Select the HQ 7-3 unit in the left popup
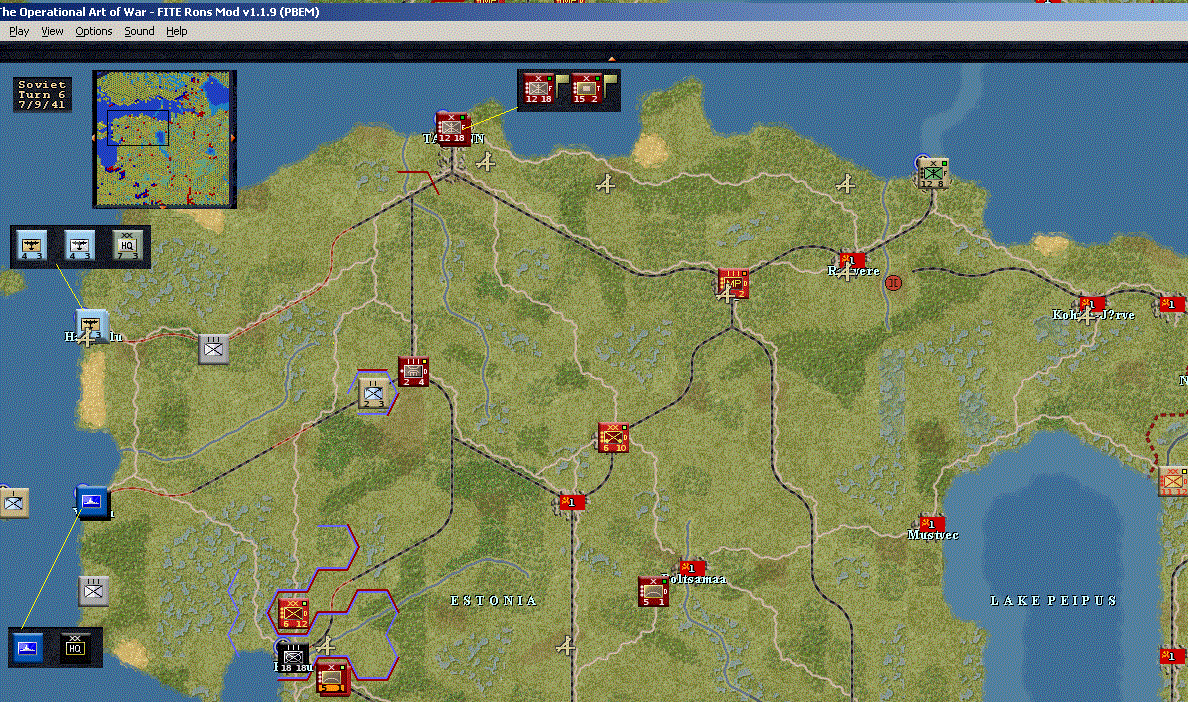The width and height of the screenshot is (1188, 702). [127, 245]
